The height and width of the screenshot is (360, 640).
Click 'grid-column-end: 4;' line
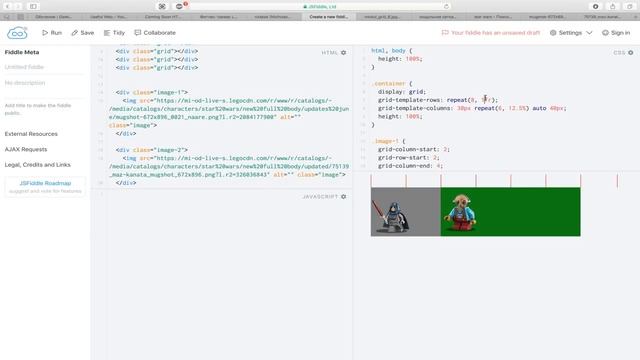(410, 166)
